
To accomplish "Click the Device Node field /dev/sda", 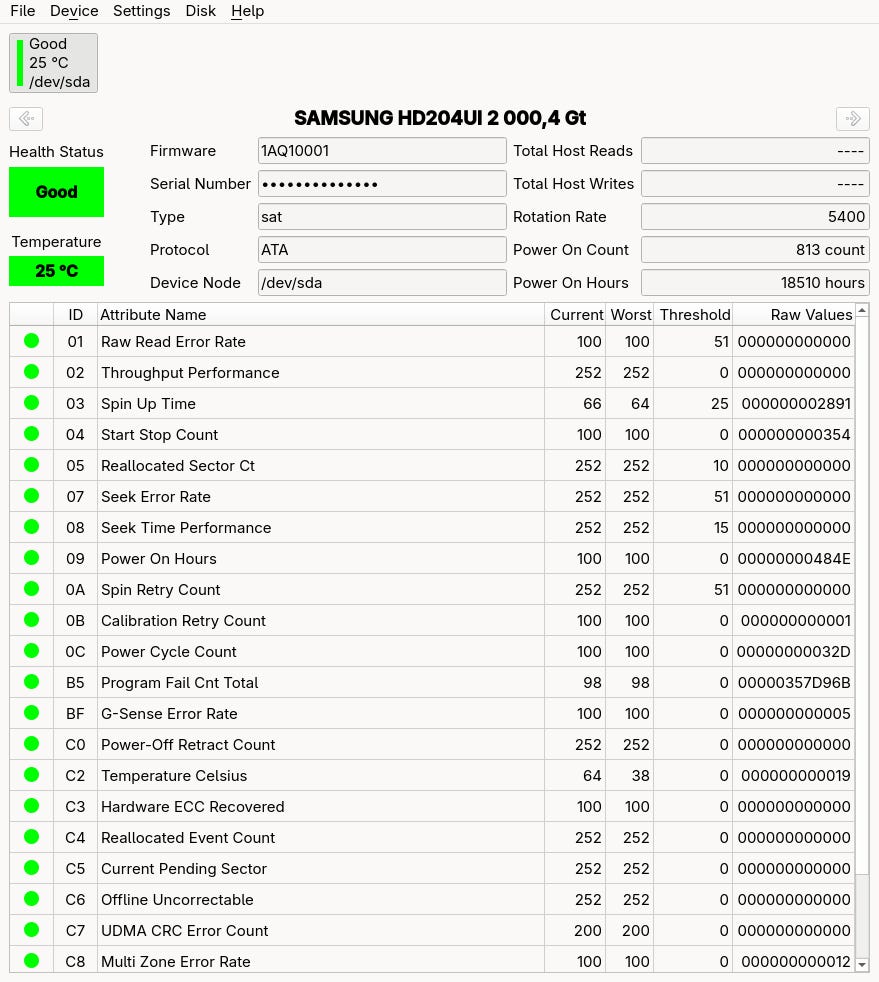I will tap(382, 283).
